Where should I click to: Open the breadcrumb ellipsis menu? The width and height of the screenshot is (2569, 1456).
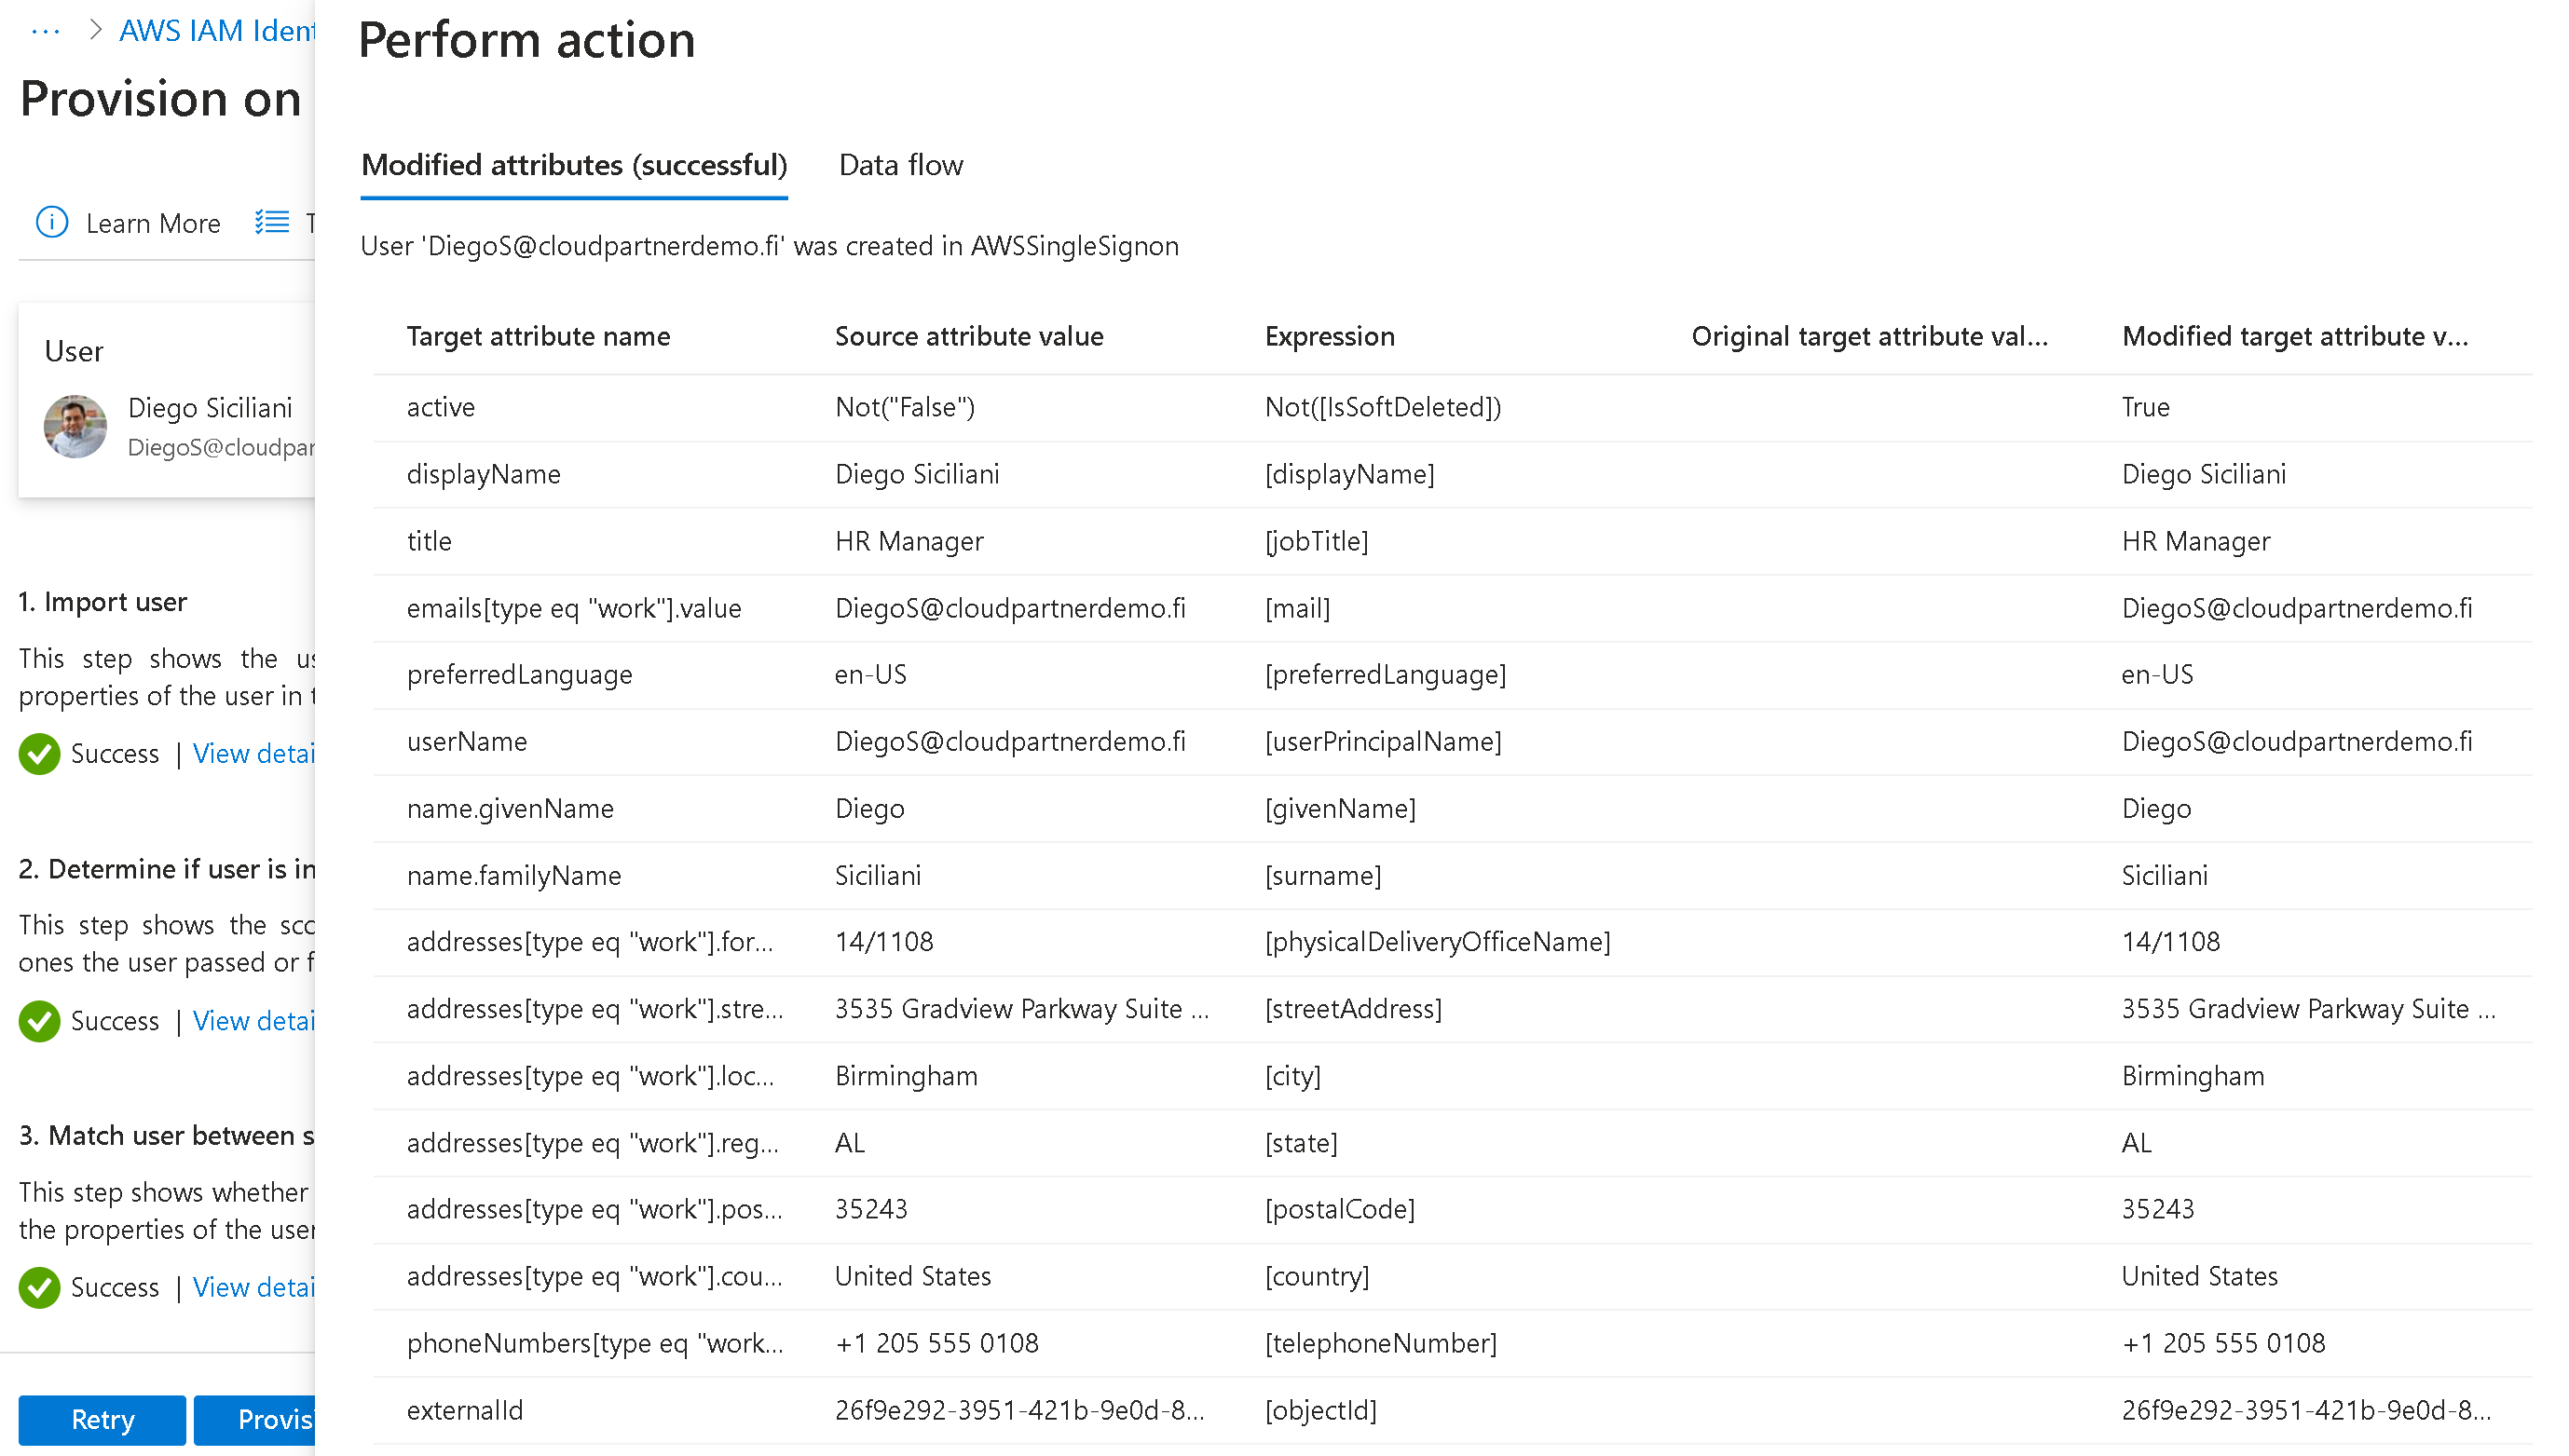(x=45, y=31)
